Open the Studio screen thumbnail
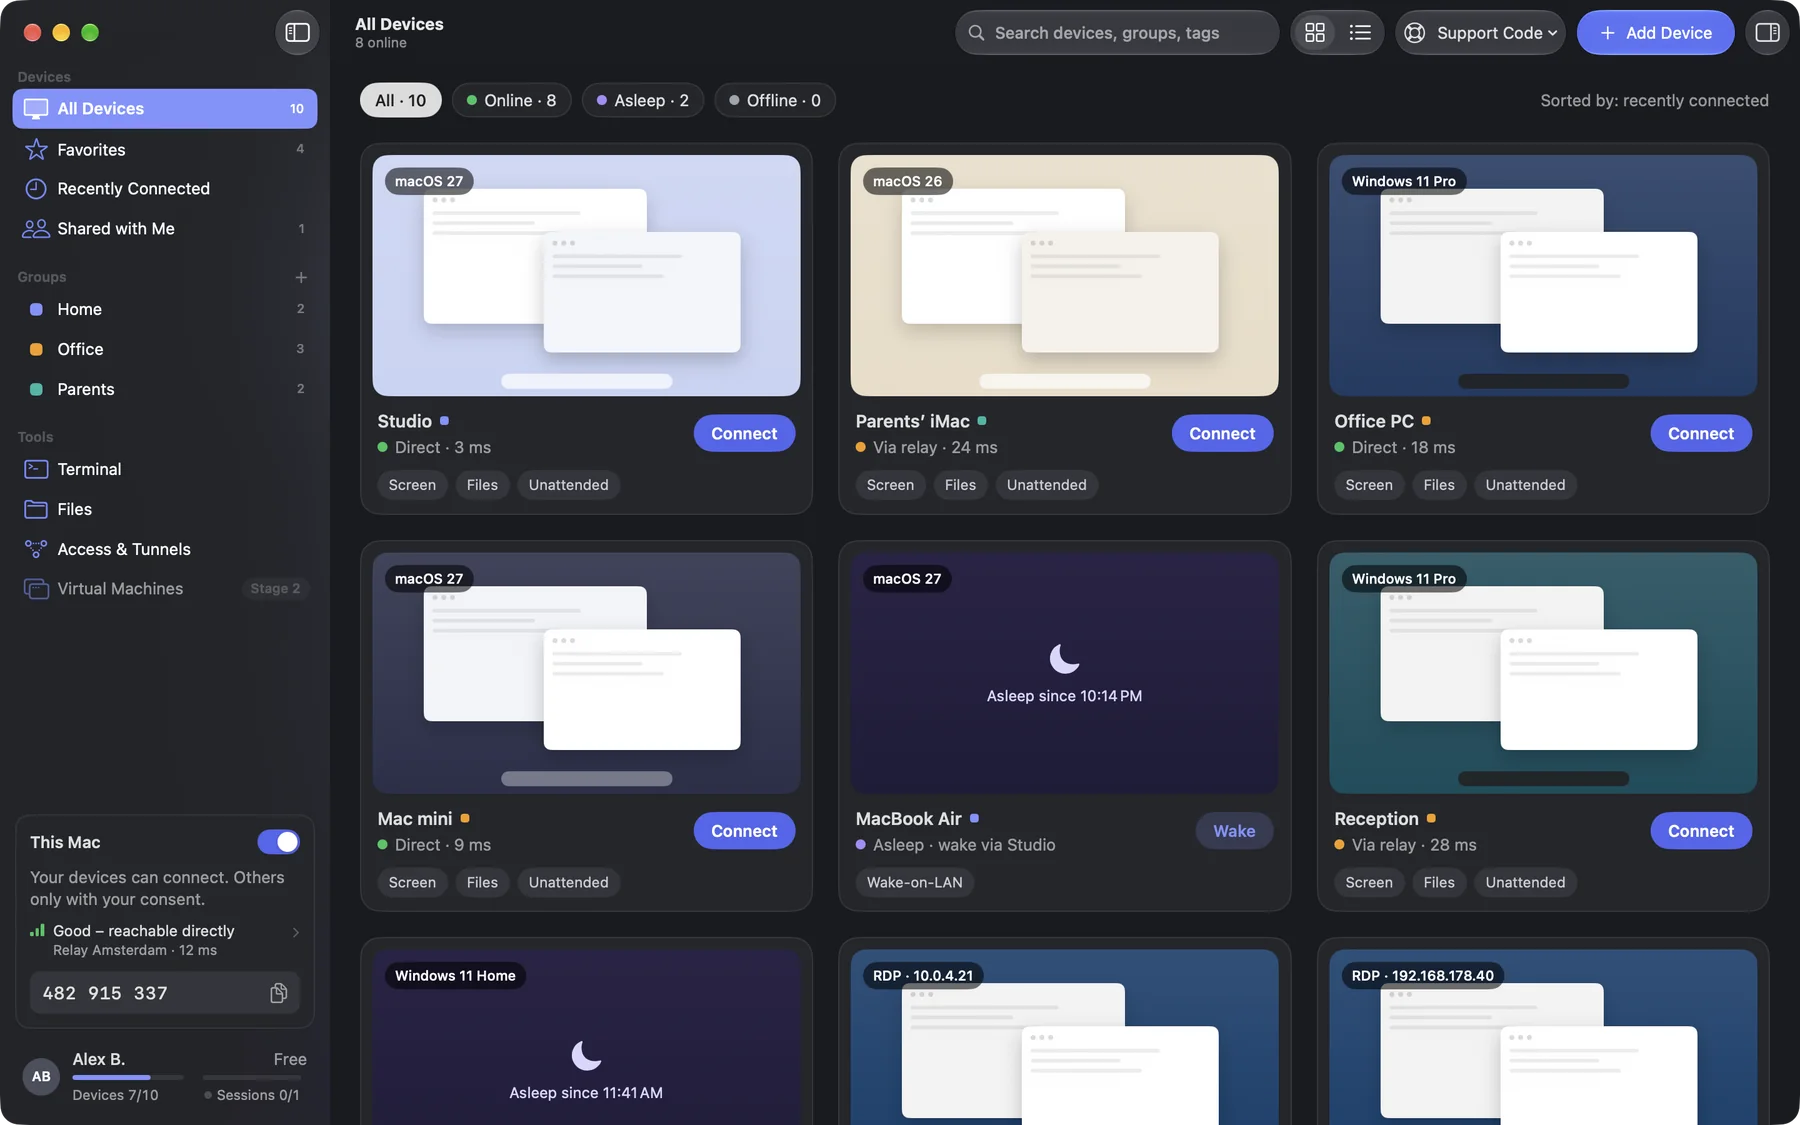This screenshot has width=1800, height=1125. (x=586, y=275)
